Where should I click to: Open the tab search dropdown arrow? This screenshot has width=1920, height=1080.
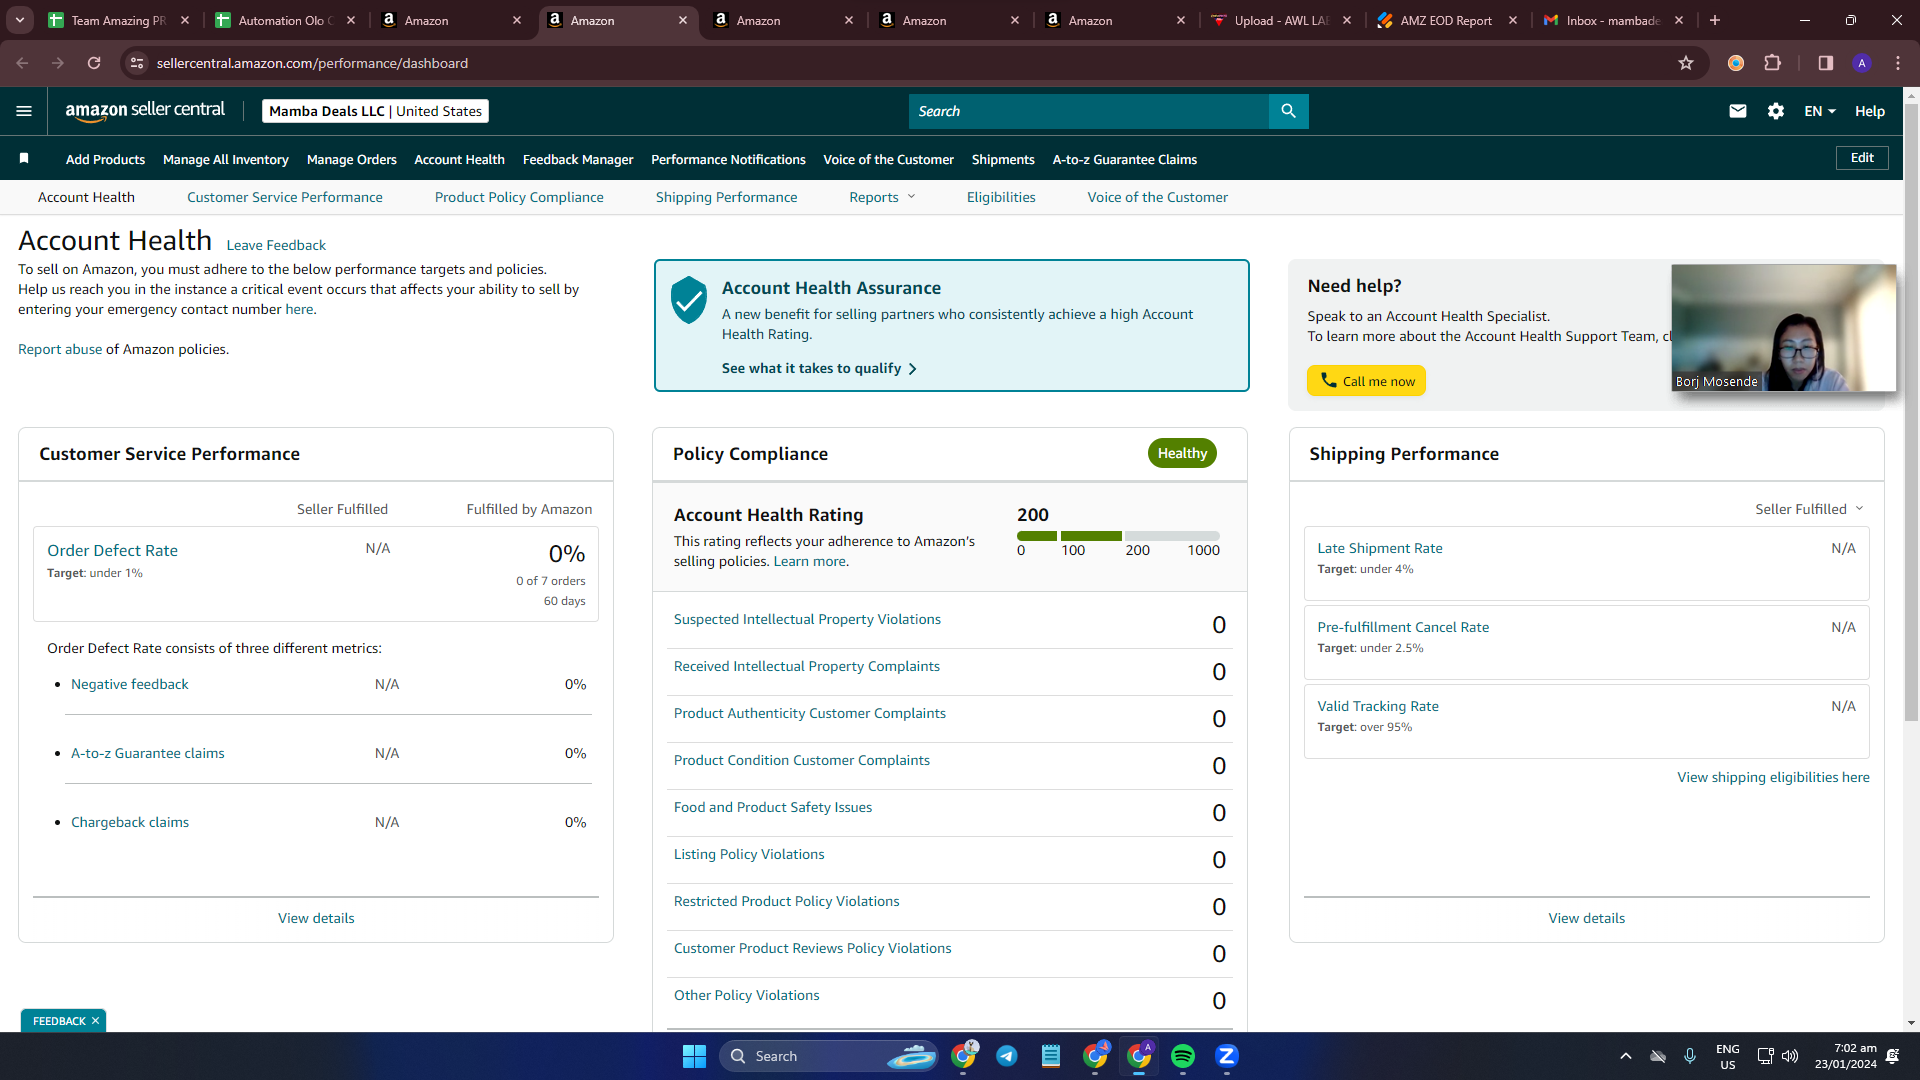point(20,20)
